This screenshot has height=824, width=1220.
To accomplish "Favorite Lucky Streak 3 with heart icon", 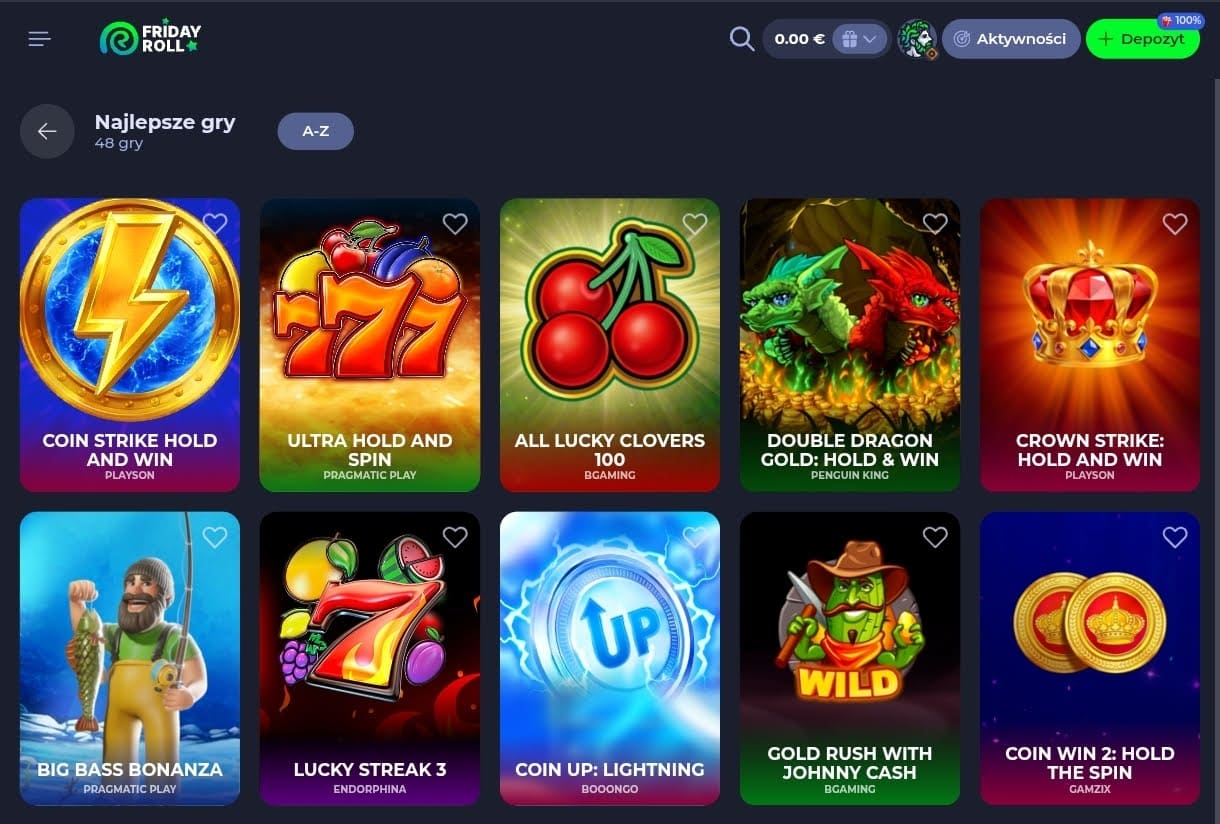I will coord(455,537).
